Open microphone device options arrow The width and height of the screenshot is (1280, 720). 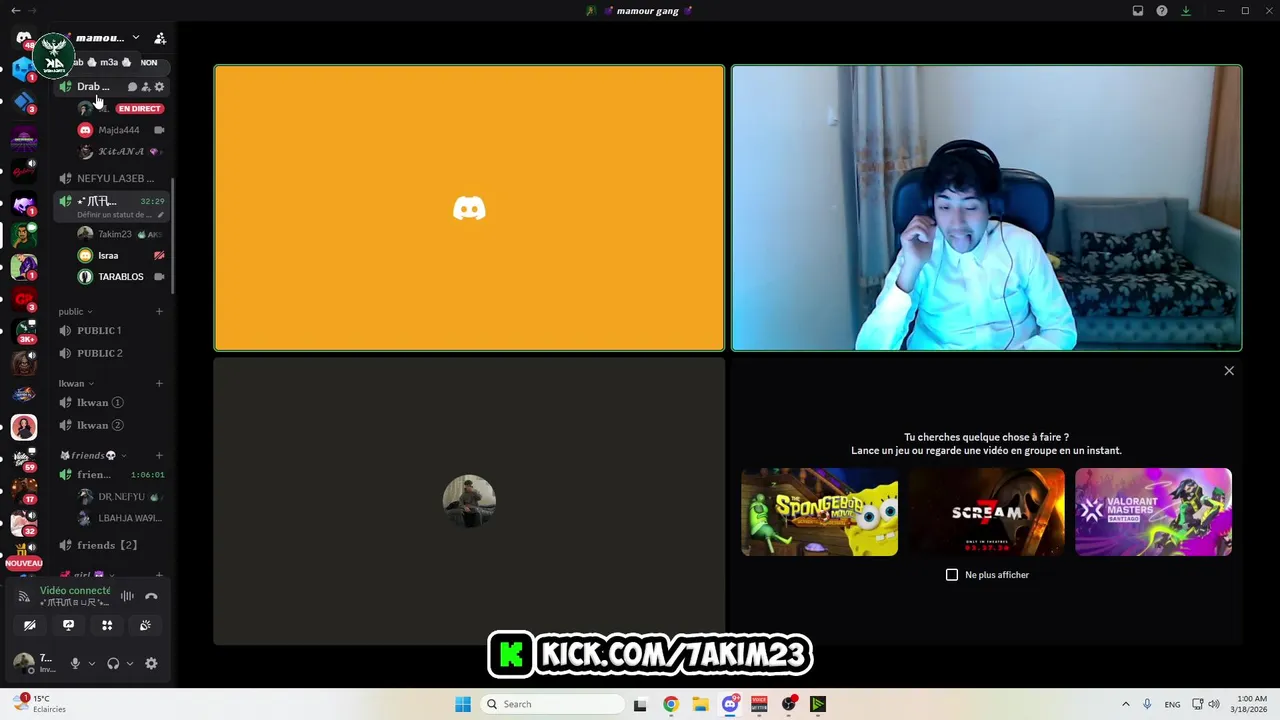pos(91,663)
